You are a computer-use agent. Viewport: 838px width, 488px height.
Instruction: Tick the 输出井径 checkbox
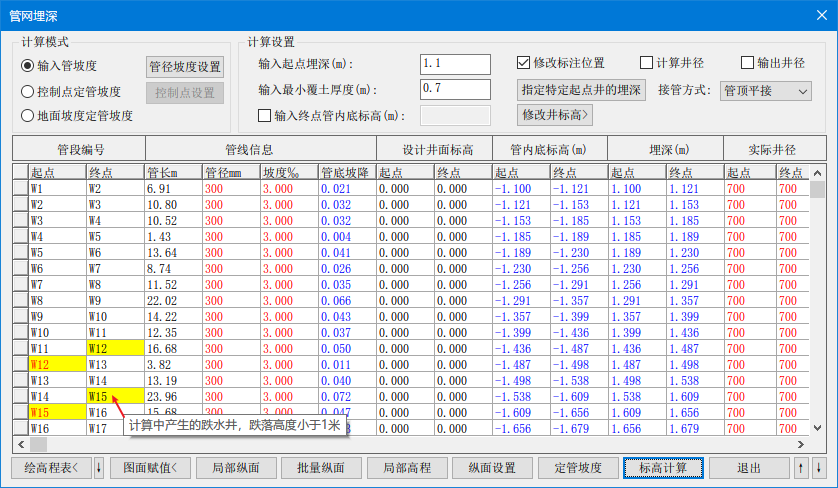click(747, 62)
